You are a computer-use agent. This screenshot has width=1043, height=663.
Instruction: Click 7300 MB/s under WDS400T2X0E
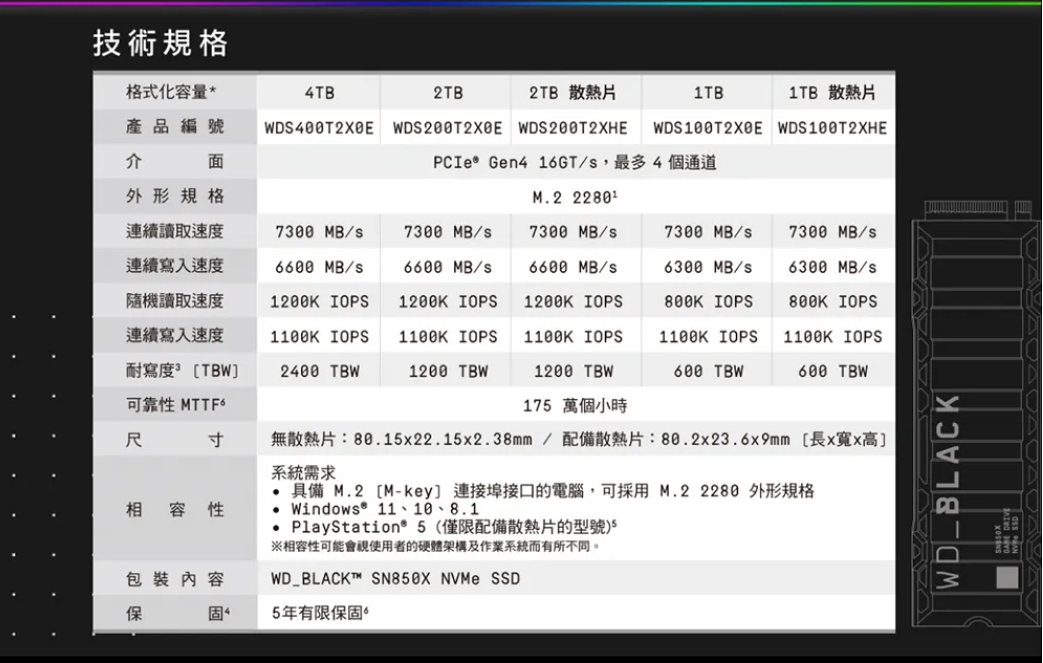coord(319,232)
